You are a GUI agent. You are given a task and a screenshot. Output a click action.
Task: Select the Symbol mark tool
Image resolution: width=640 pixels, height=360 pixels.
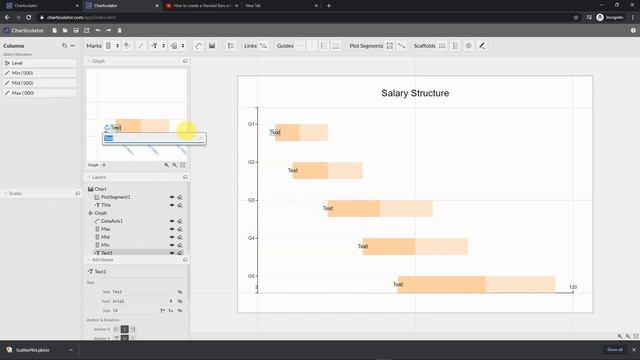click(x=127, y=46)
